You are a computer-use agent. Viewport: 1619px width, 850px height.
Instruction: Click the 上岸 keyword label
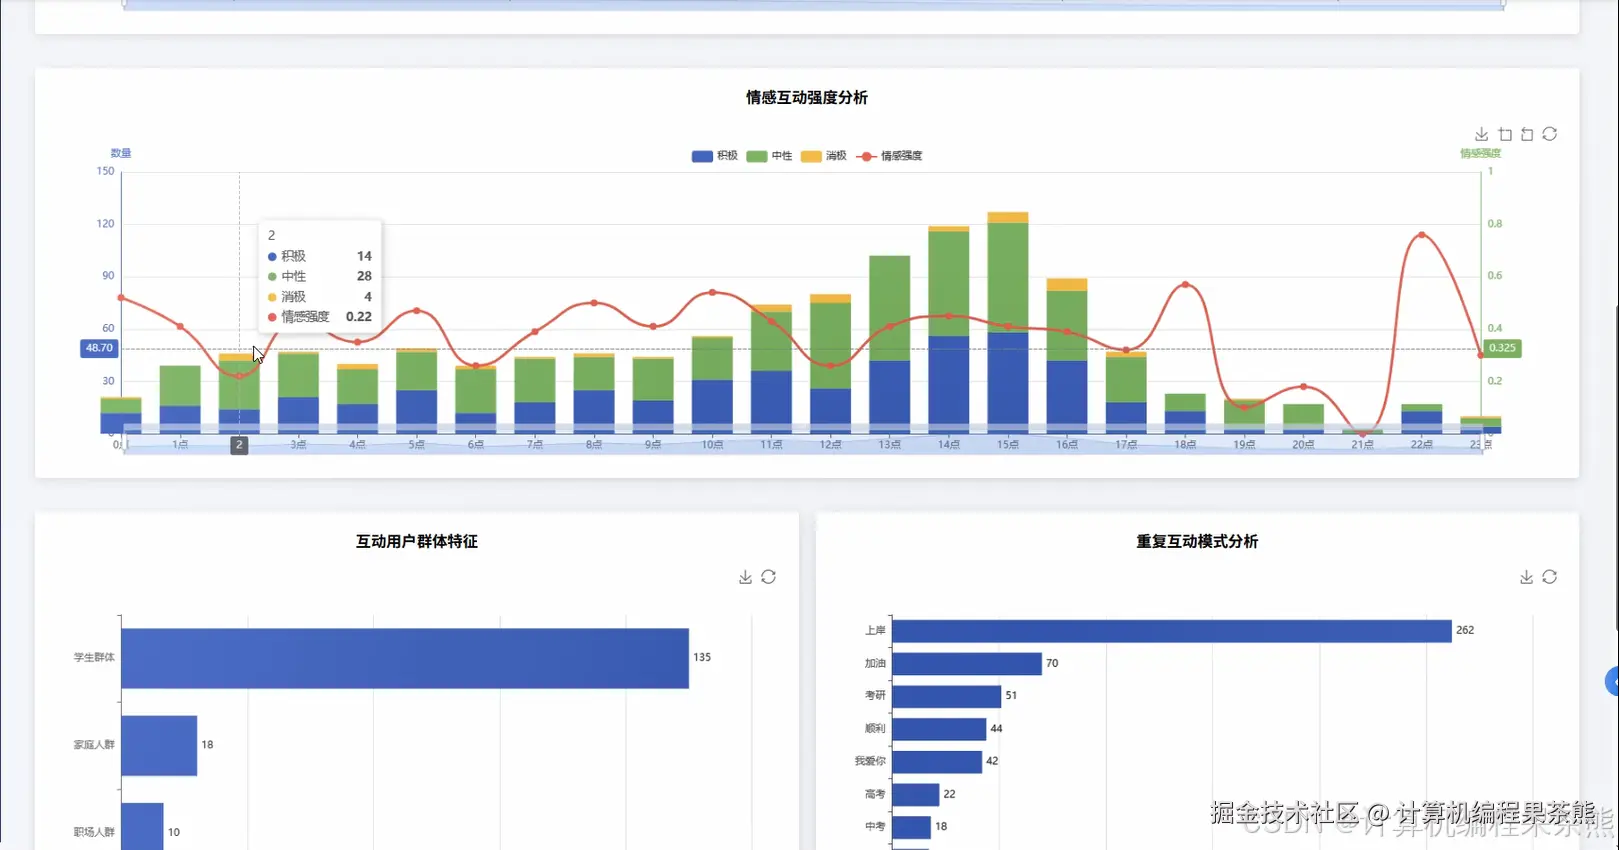(x=875, y=631)
